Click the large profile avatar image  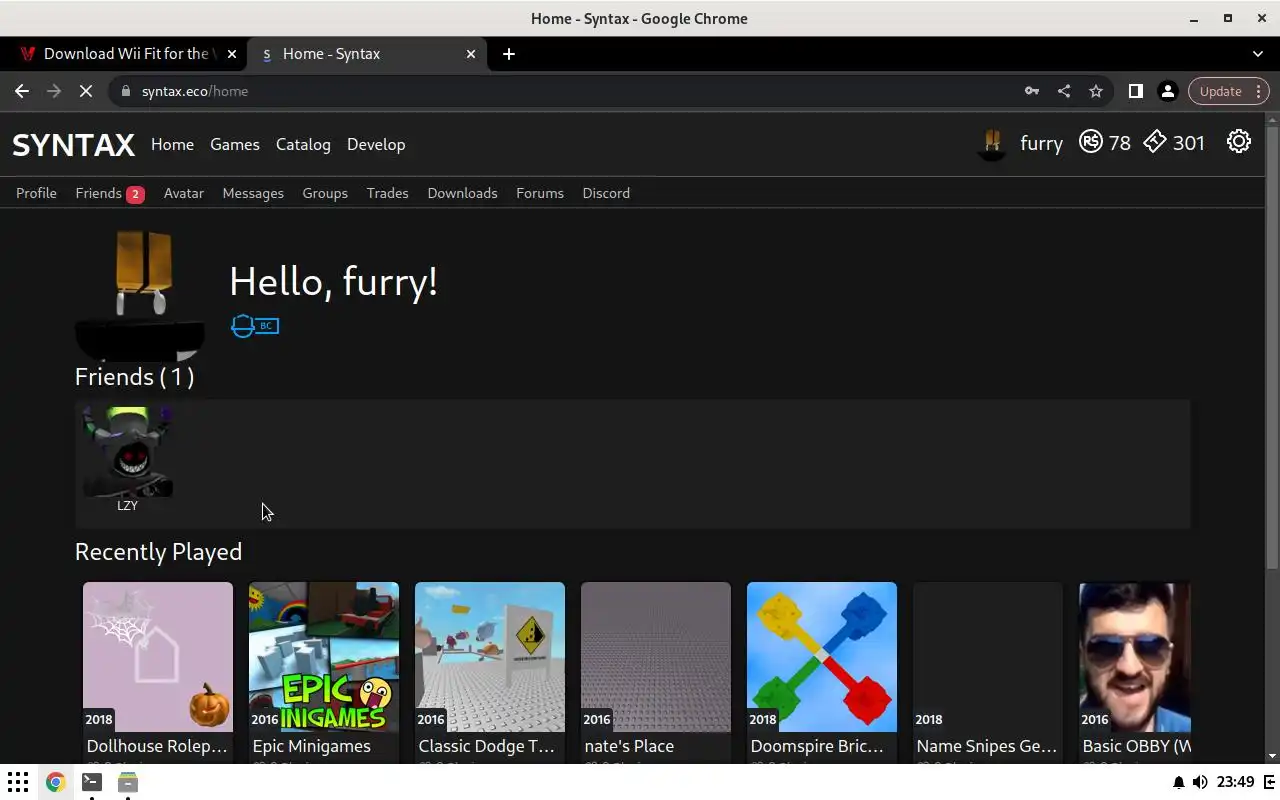tap(140, 296)
